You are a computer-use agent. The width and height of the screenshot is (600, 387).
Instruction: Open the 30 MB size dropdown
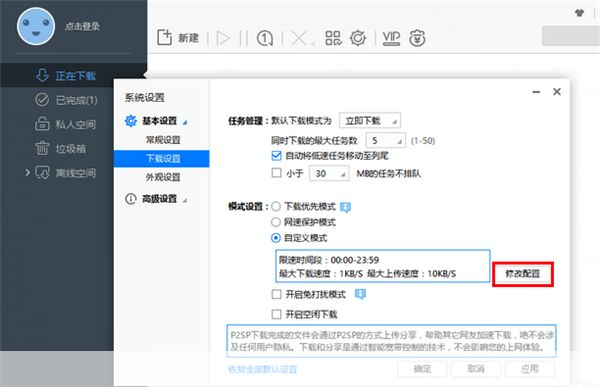329,173
